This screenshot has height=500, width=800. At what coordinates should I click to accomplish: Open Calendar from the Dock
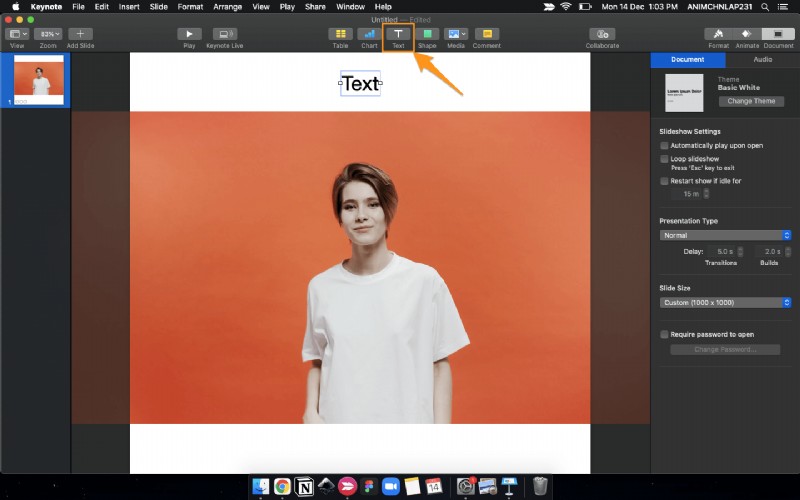pyautogui.click(x=434, y=486)
